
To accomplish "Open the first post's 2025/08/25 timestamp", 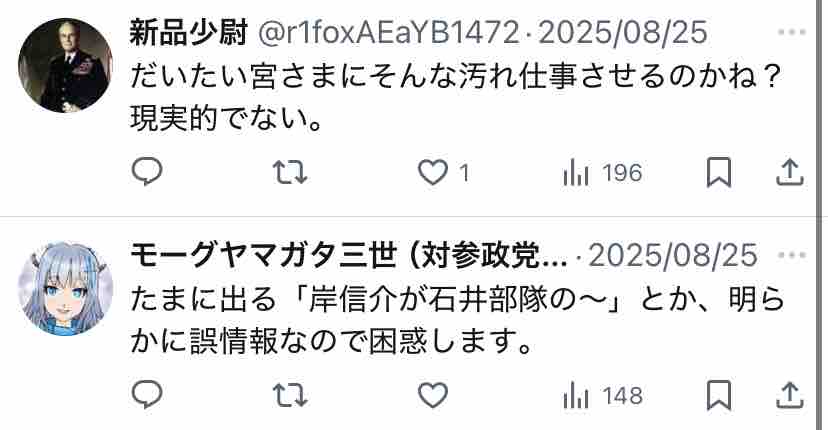I will click(623, 33).
